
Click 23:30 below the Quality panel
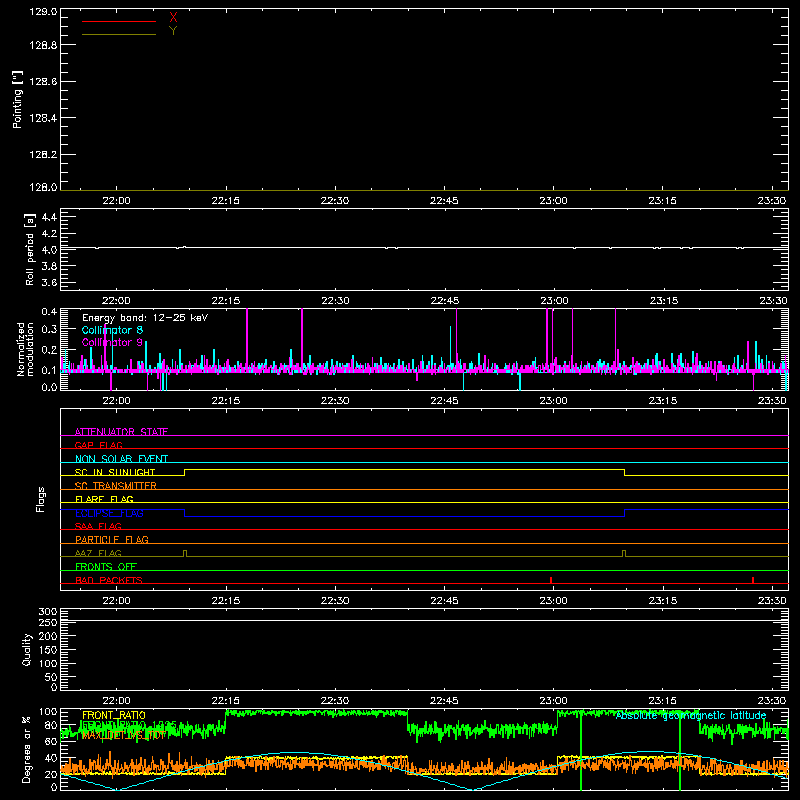point(772,701)
